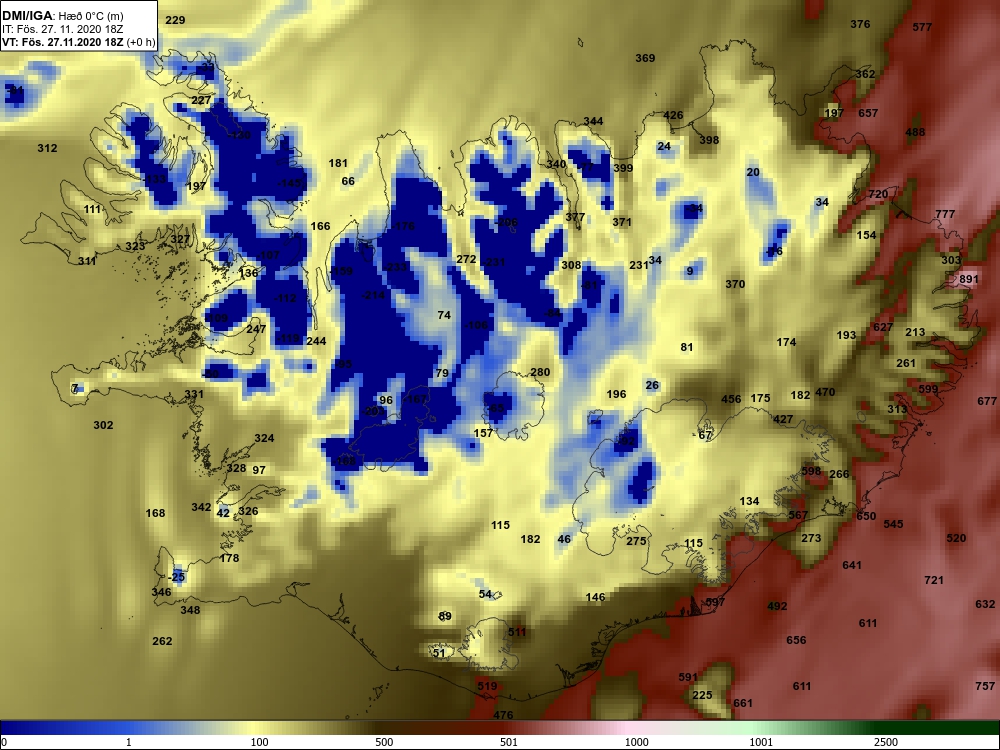Click the 1001 label on the color scale
The image size is (1000, 750).
click(761, 742)
